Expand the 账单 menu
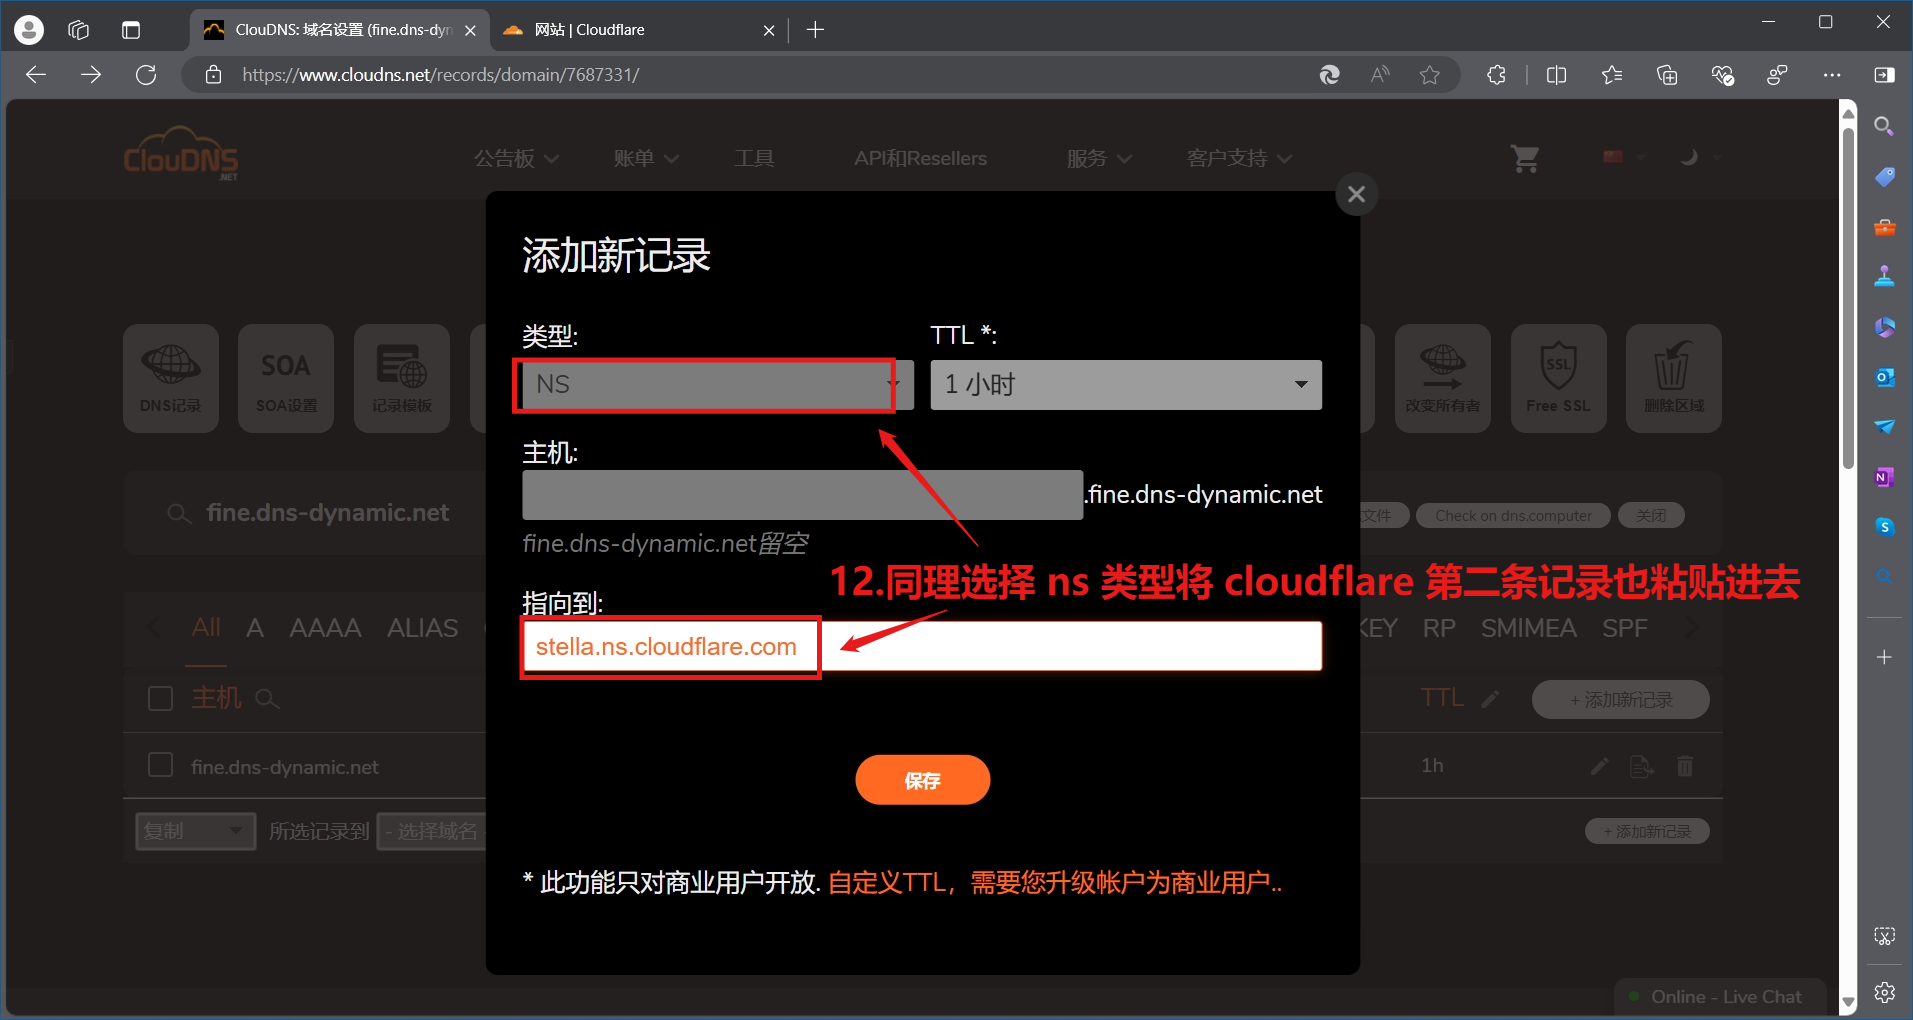1913x1020 pixels. (x=646, y=158)
